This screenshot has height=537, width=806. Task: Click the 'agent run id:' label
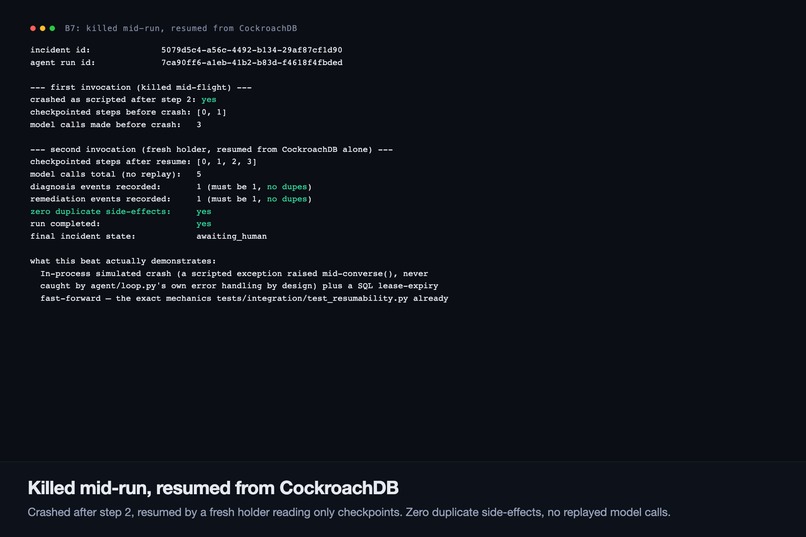(x=63, y=62)
